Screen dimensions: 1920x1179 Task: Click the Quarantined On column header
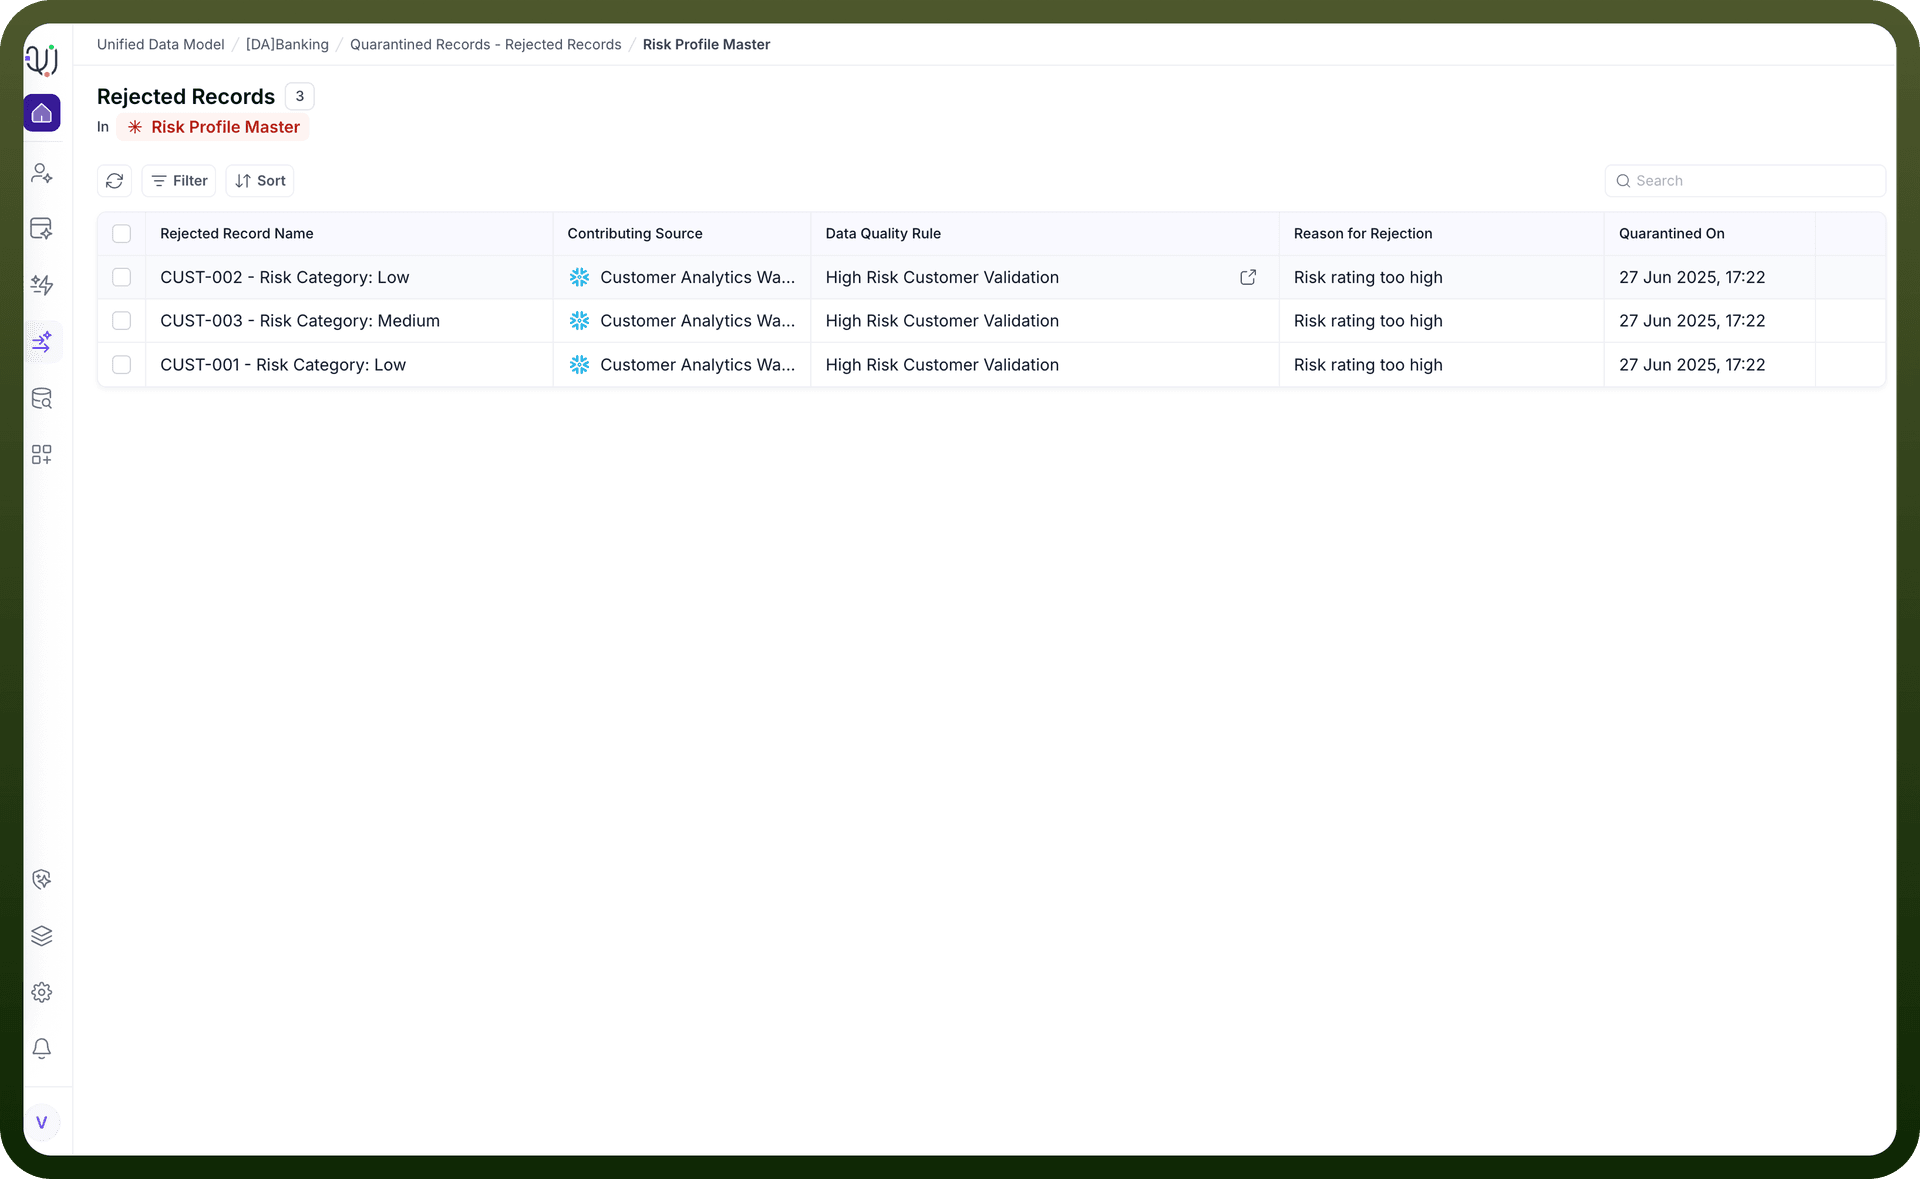pos(1672,234)
